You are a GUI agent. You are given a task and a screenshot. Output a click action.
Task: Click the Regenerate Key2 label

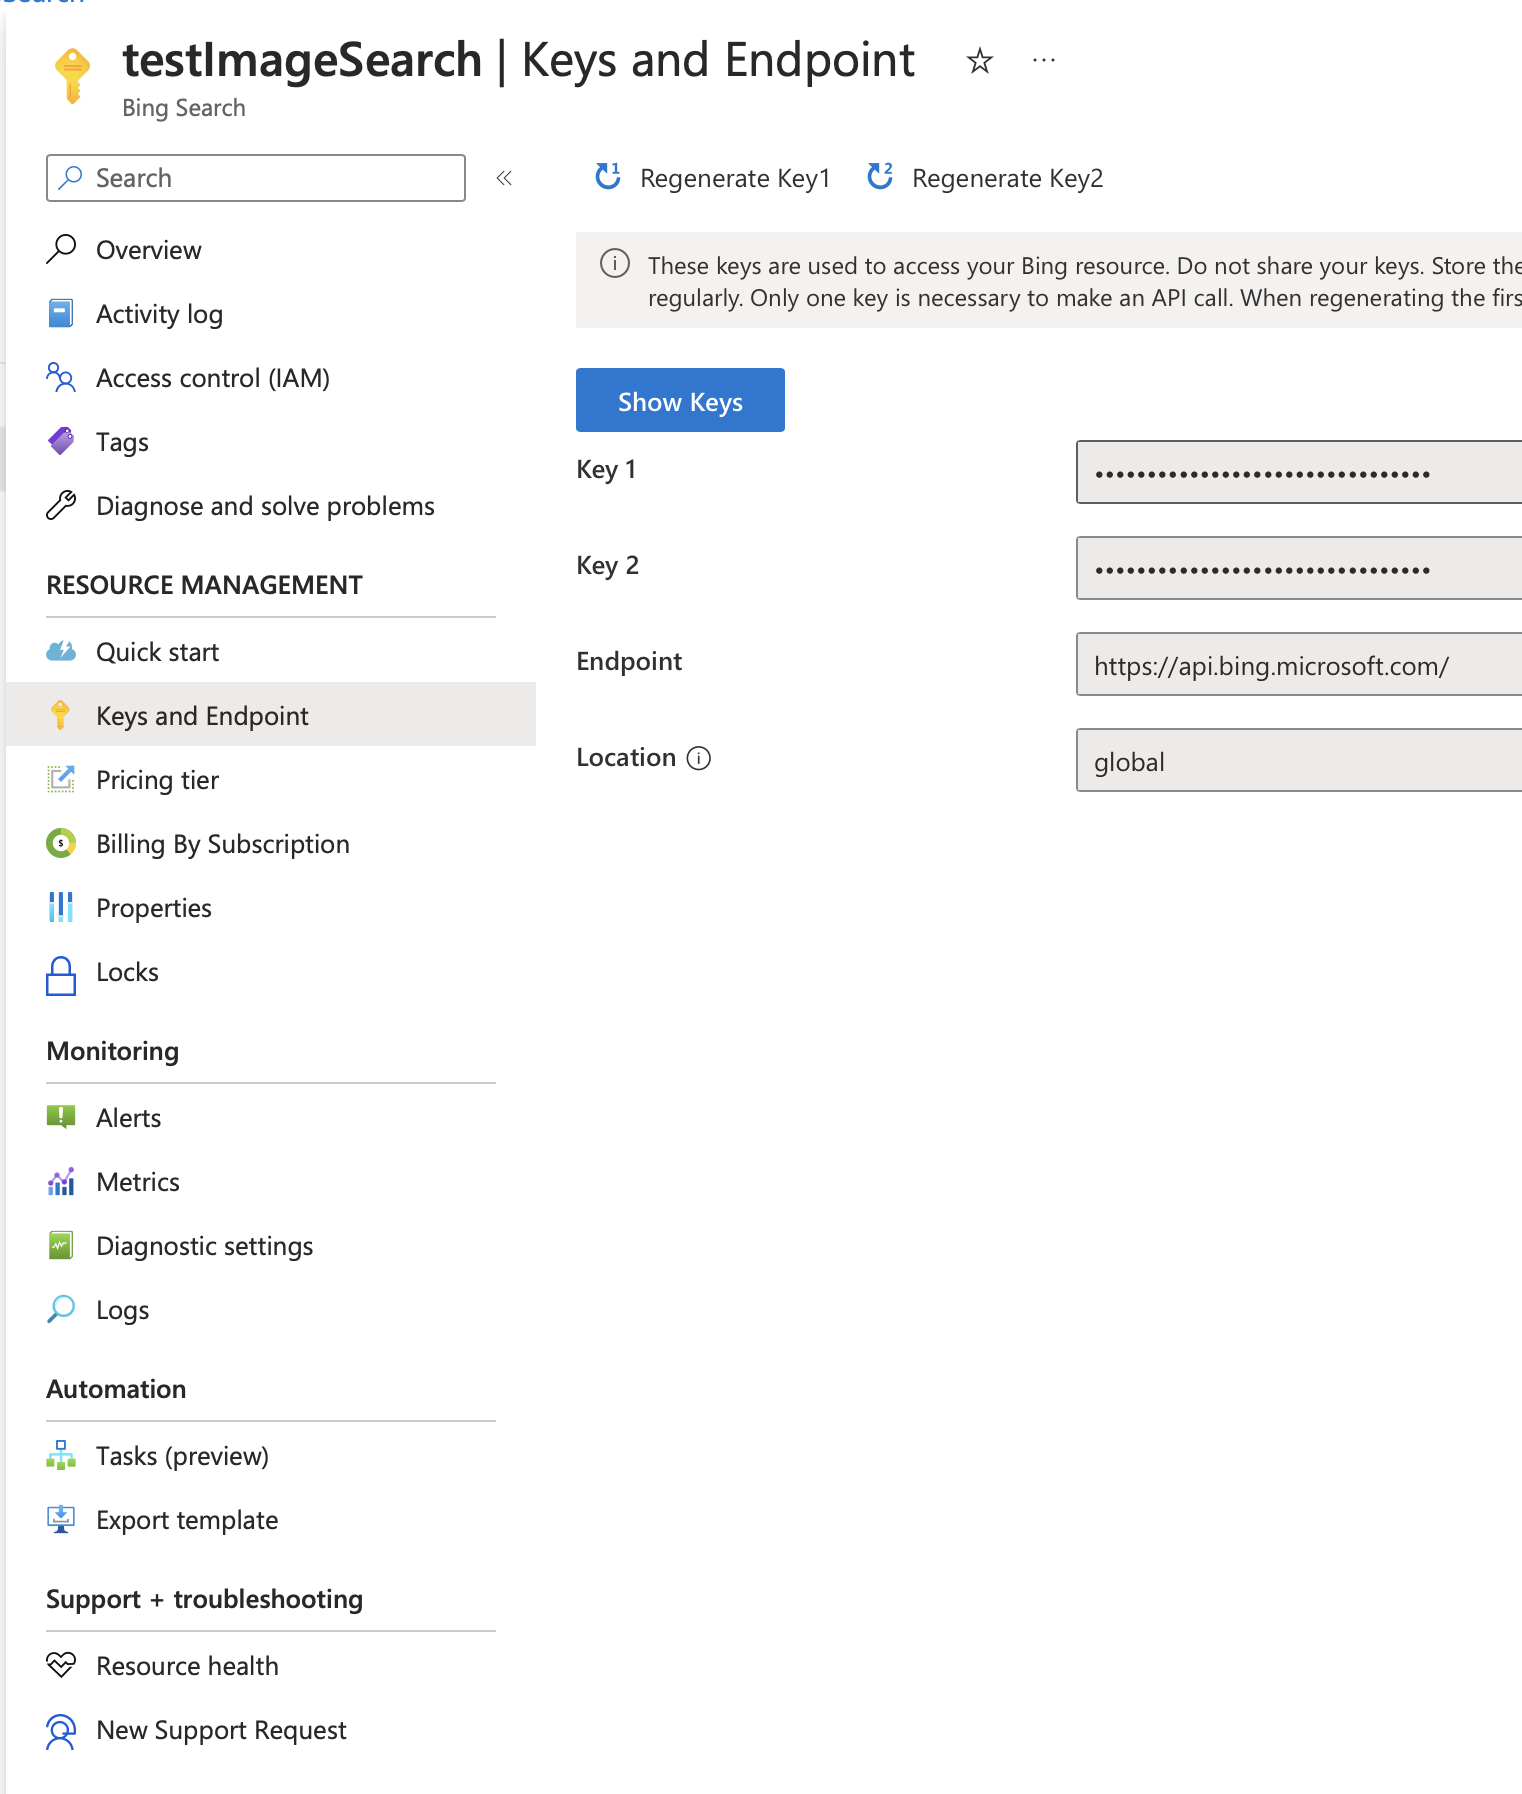[x=1008, y=178]
